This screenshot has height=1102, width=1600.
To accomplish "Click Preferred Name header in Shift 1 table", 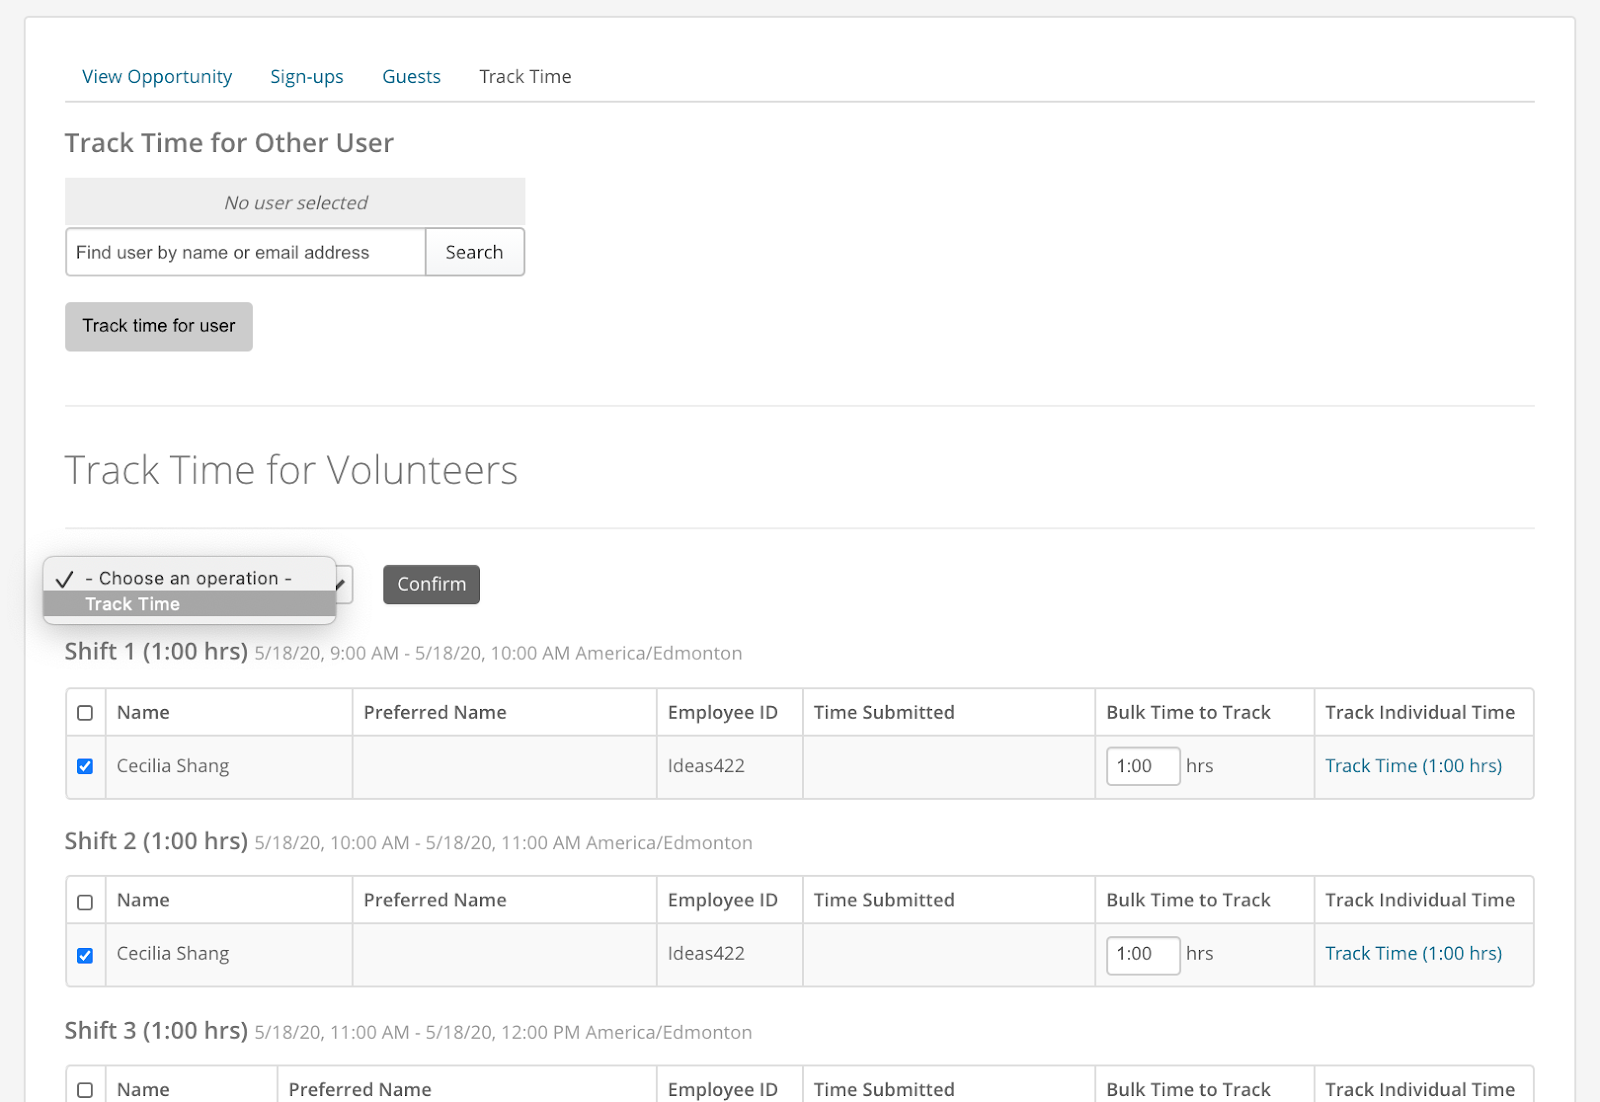I will (435, 713).
